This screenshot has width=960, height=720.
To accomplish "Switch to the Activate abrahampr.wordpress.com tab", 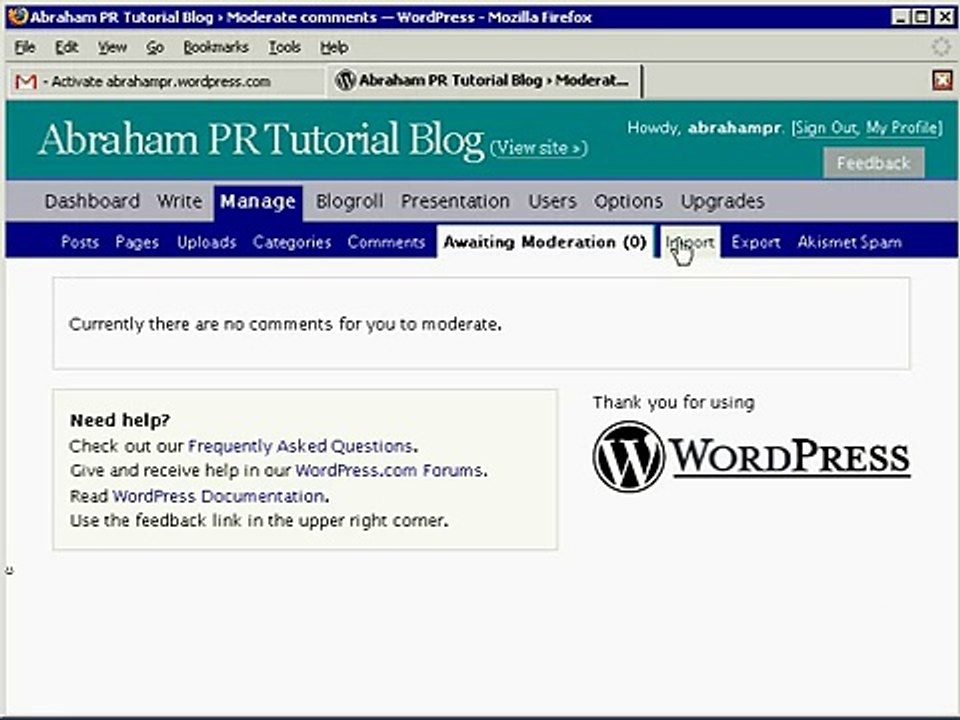I will click(167, 81).
